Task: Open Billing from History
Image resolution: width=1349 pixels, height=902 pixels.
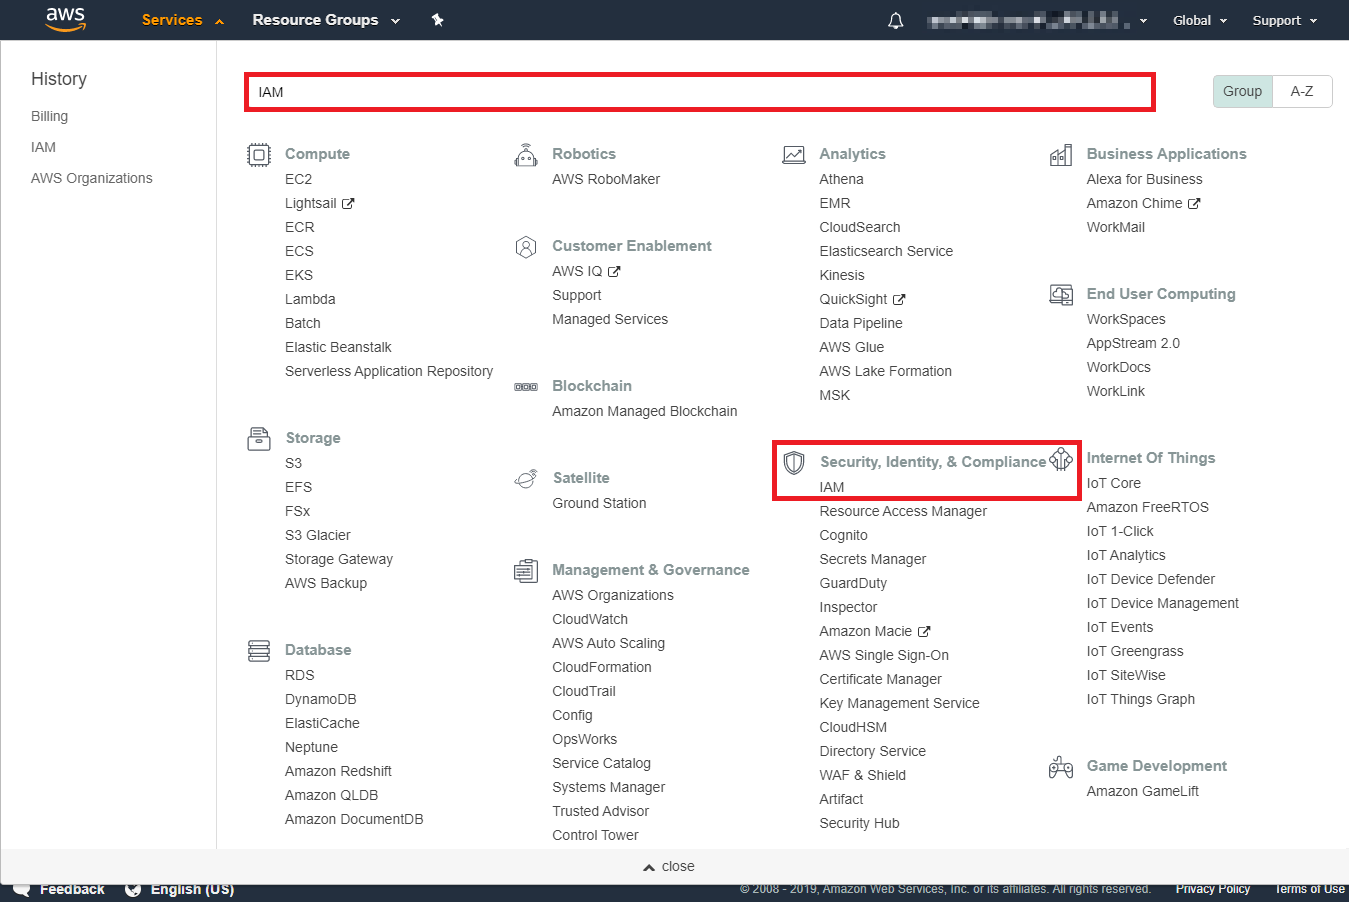Action: coord(50,116)
